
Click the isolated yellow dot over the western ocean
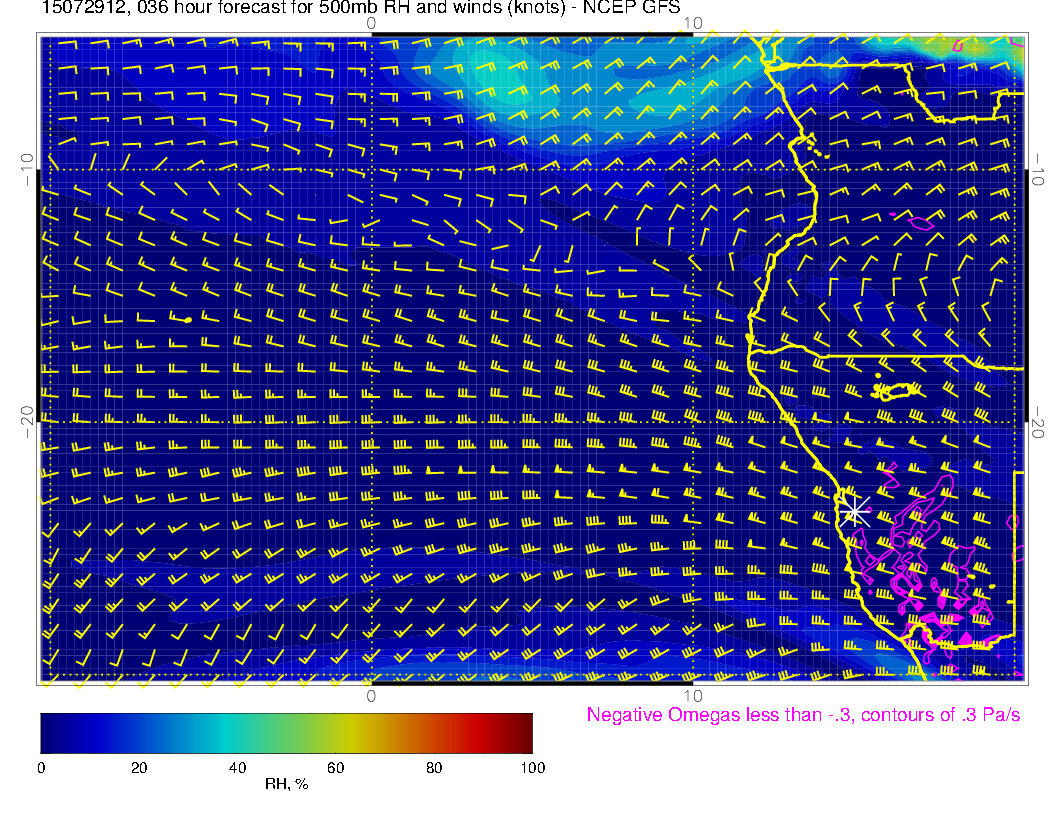pos(188,320)
